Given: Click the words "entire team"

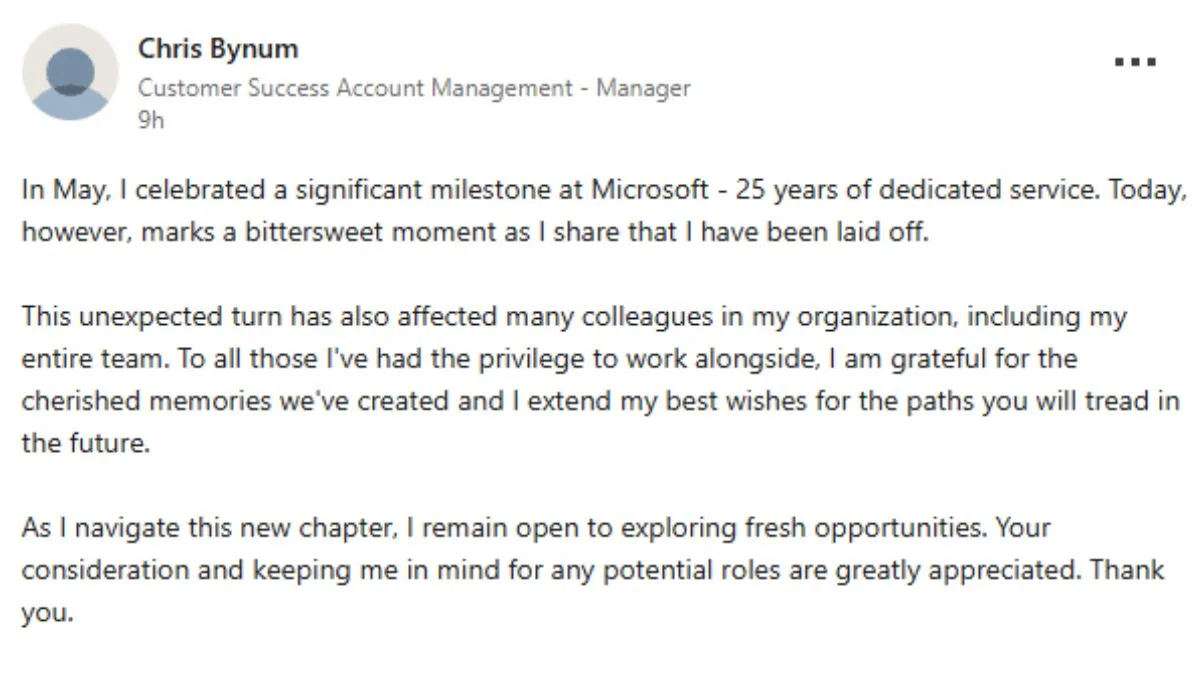Looking at the screenshot, I should [77, 357].
